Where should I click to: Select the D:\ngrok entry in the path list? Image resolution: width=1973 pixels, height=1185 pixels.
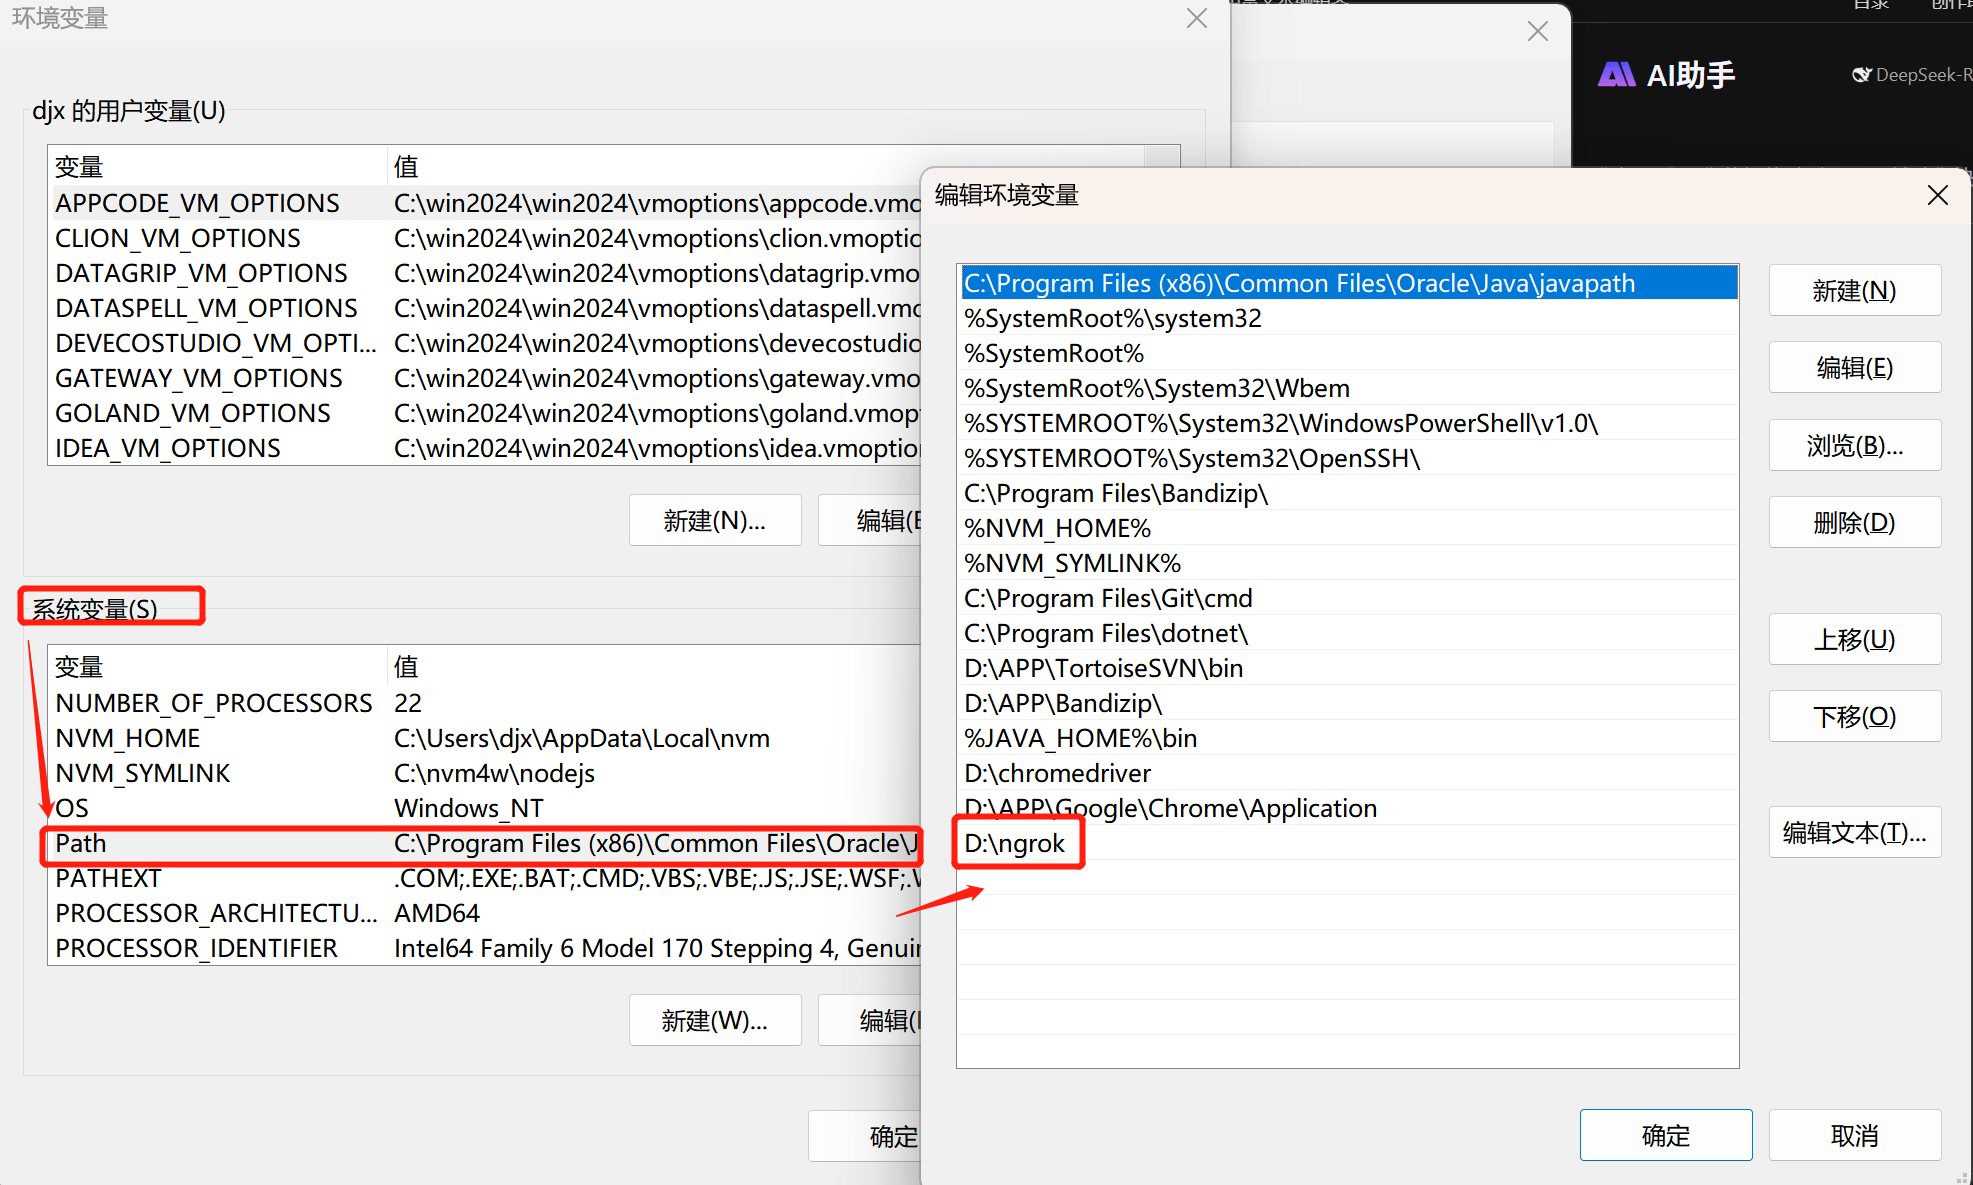pyautogui.click(x=1014, y=843)
